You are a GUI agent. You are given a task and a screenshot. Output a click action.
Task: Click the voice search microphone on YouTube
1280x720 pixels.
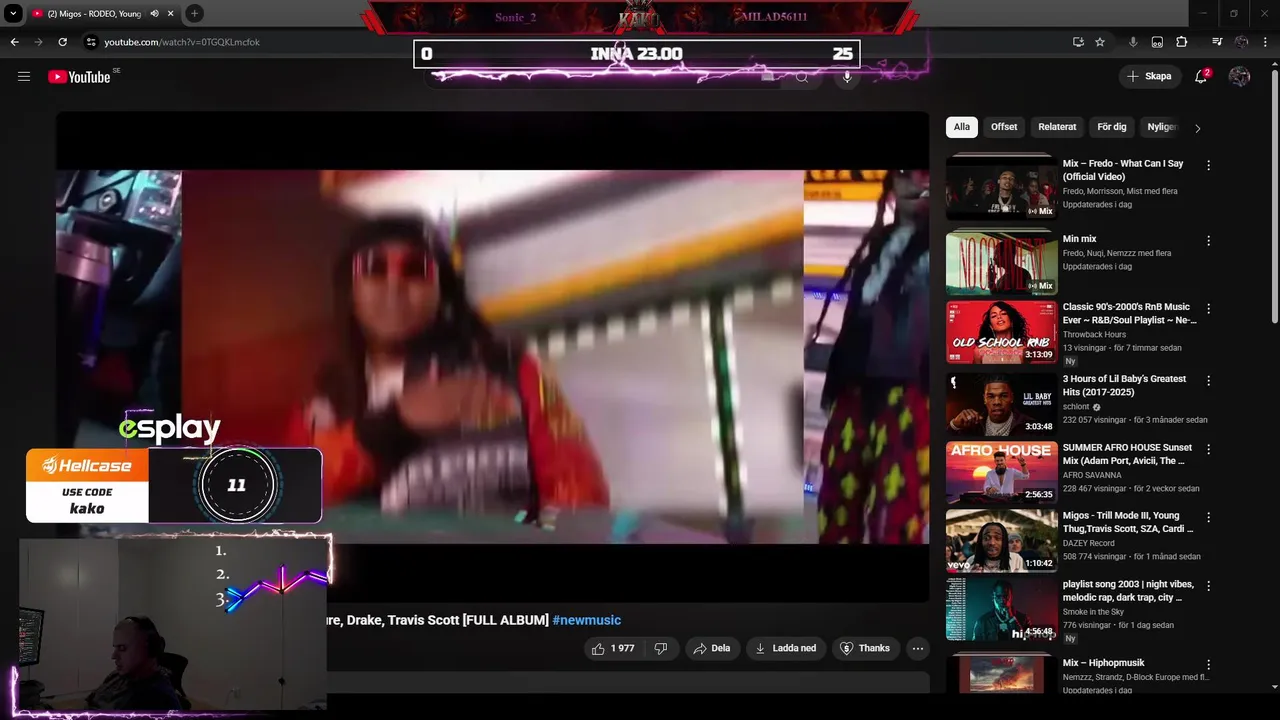(847, 77)
